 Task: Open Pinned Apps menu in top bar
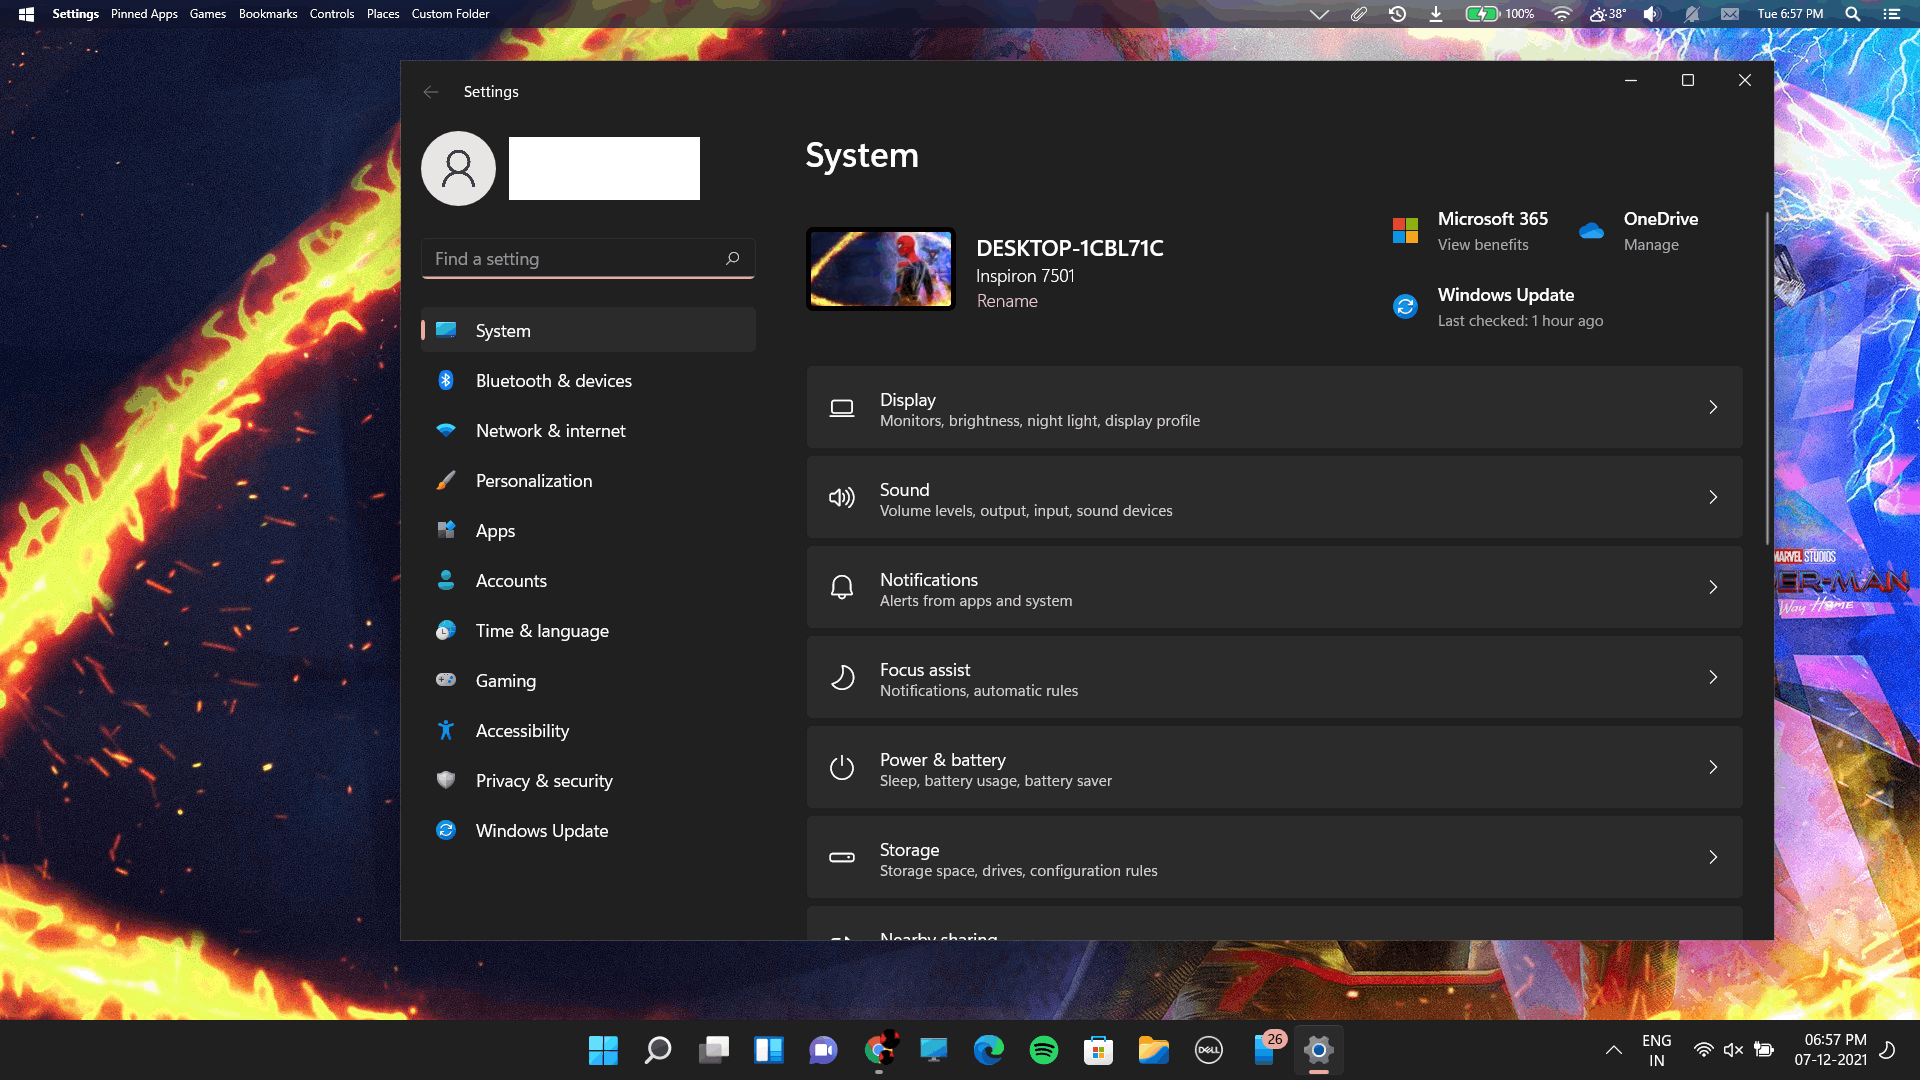click(144, 14)
